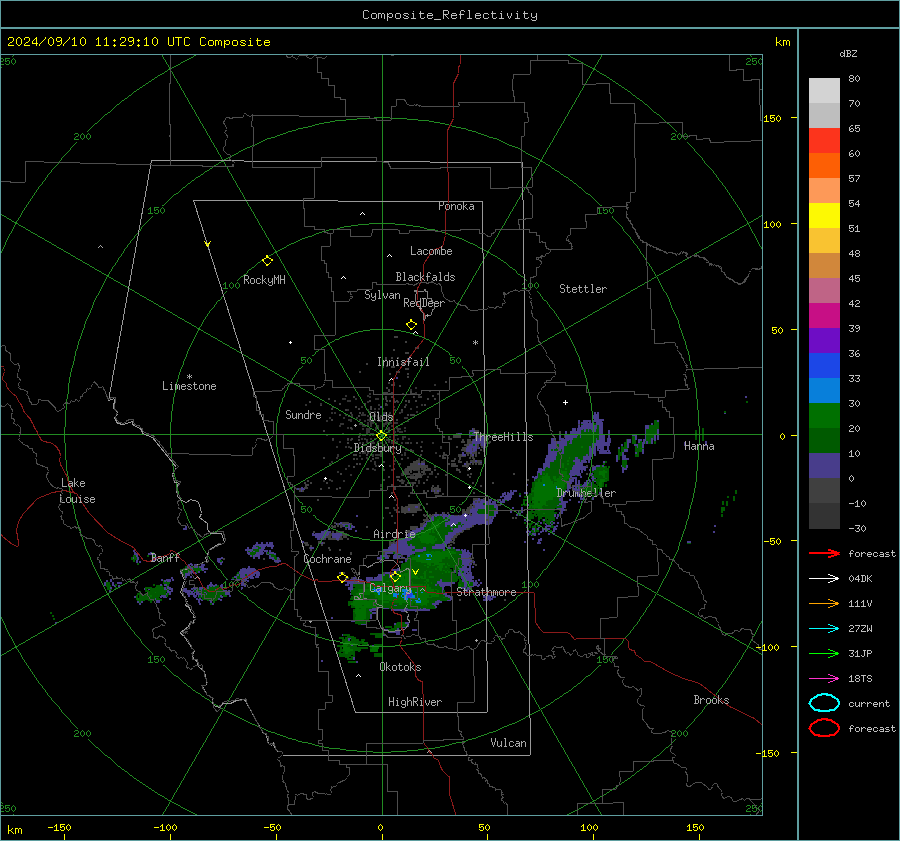Click the Calgary city label
Image resolution: width=900 pixels, height=841 pixels.
coord(390,588)
